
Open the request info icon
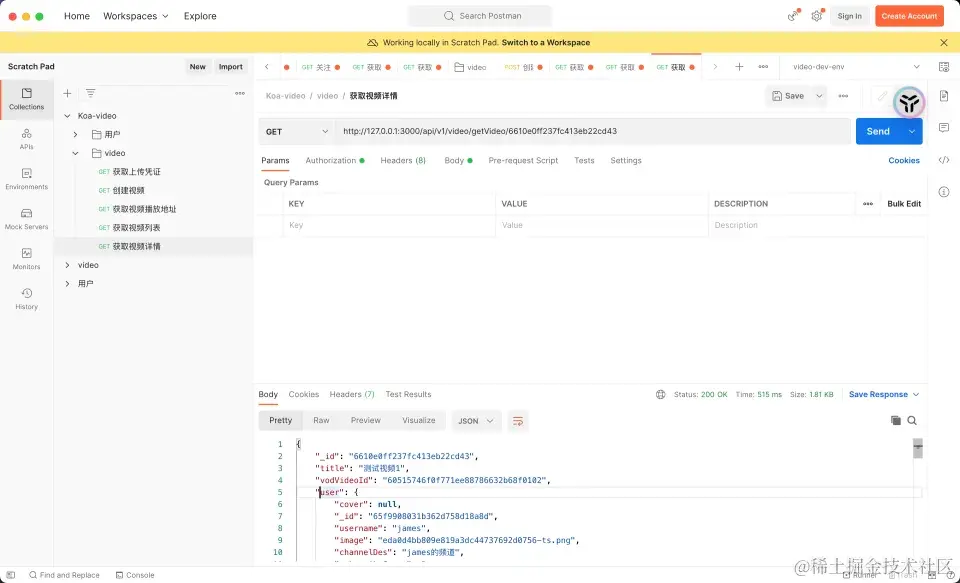coord(943,192)
